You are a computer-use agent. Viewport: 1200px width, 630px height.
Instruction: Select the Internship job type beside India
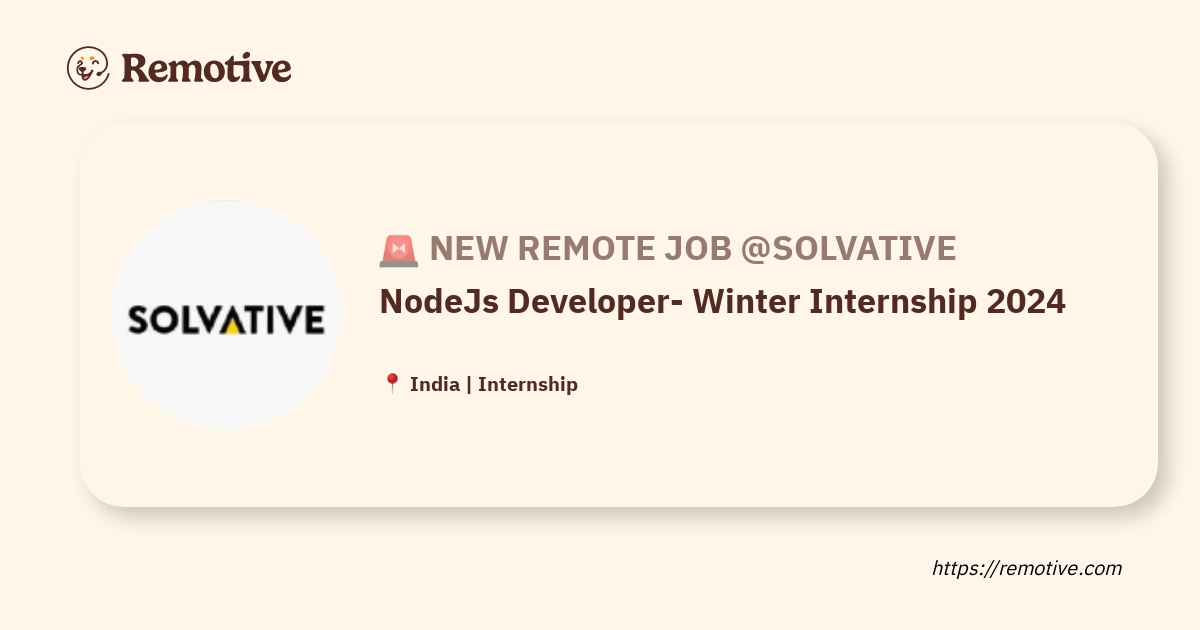(528, 384)
